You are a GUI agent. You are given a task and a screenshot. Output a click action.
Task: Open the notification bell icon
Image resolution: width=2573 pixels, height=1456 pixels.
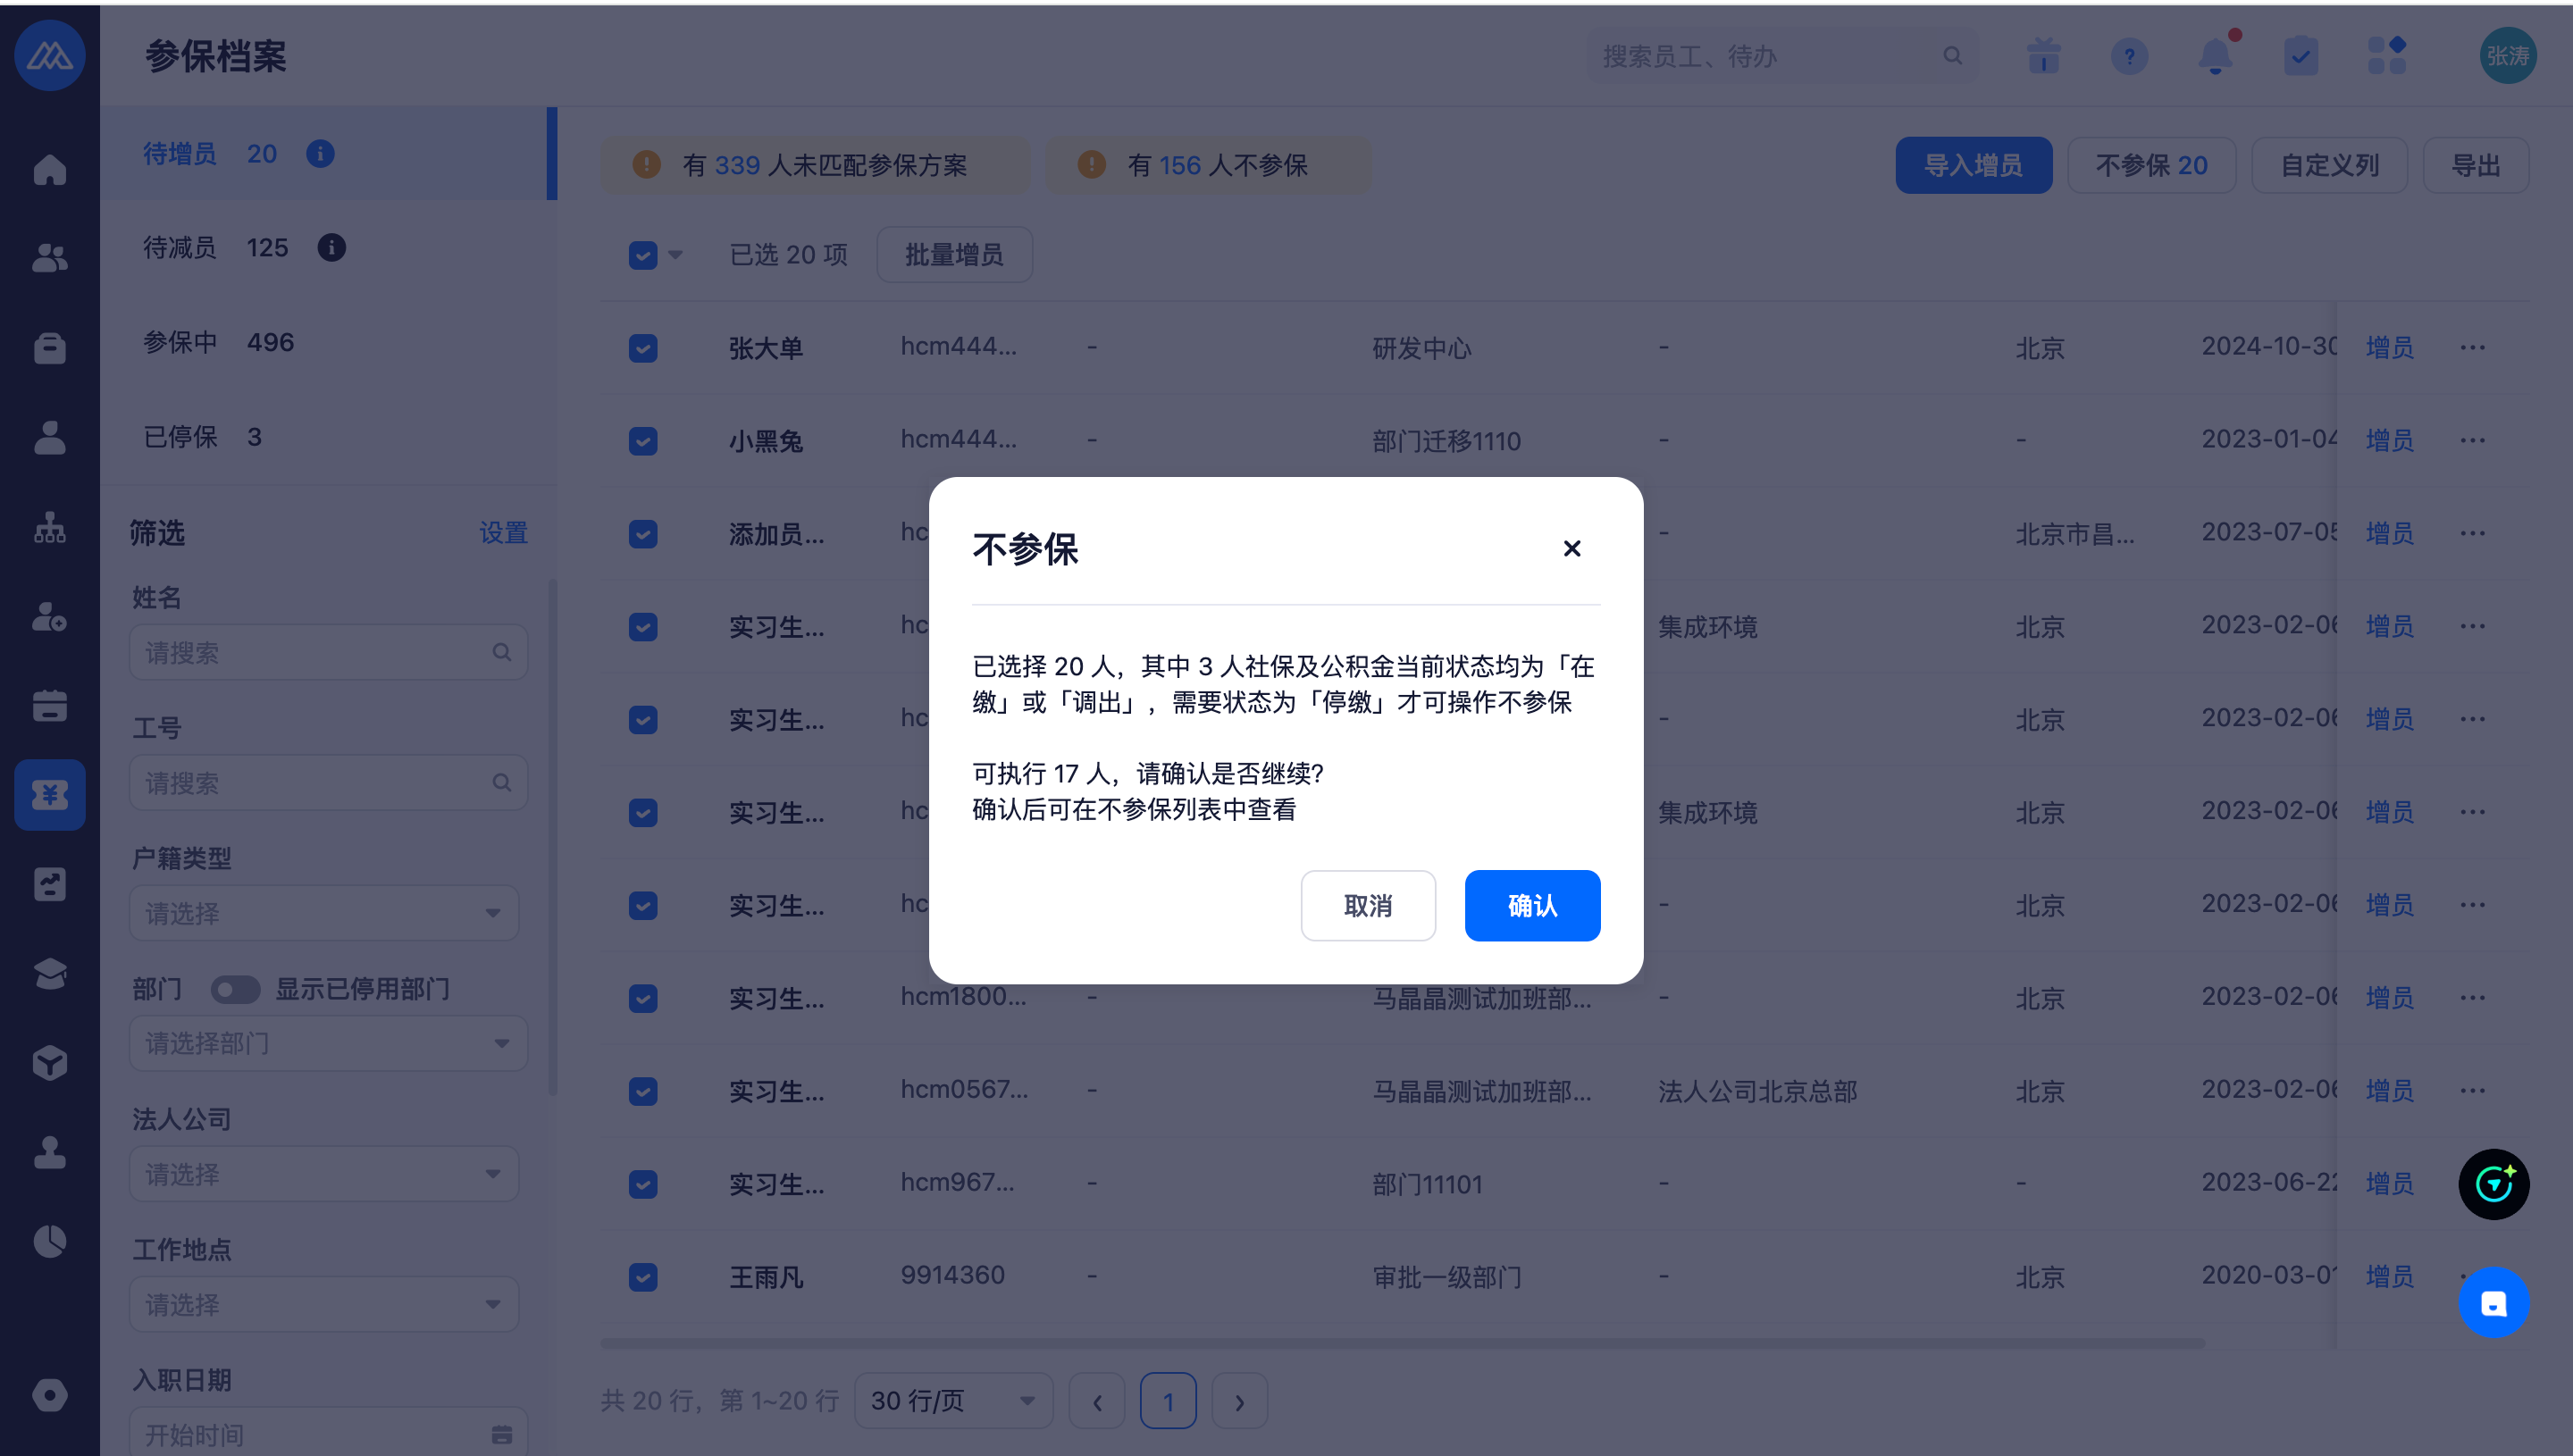(2215, 56)
